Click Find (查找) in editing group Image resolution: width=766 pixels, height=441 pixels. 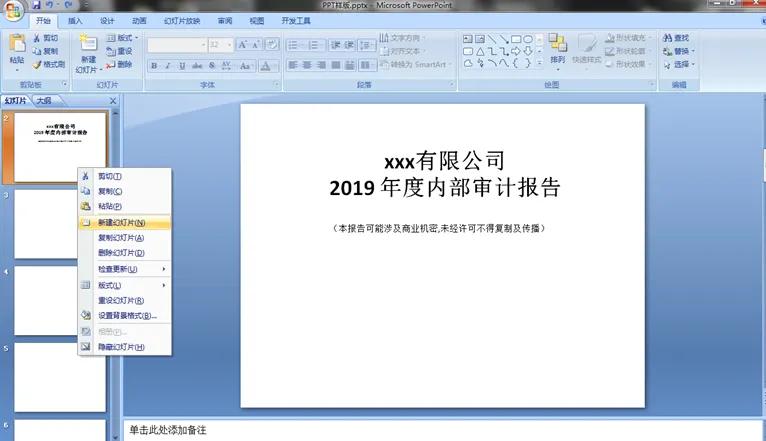coord(676,38)
